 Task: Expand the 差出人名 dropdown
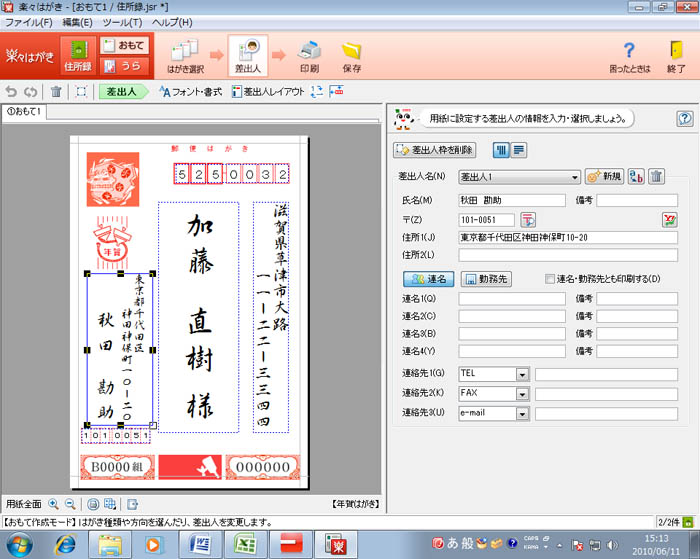tap(574, 177)
